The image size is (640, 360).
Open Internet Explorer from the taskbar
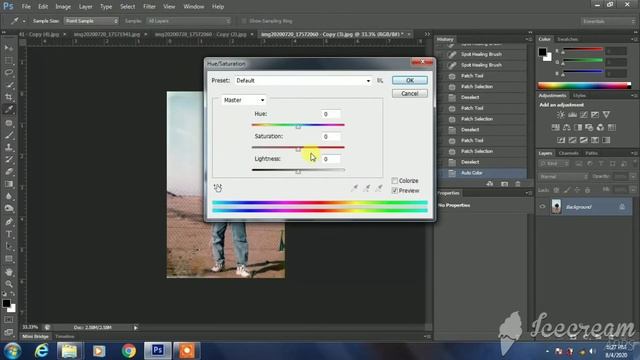41,351
